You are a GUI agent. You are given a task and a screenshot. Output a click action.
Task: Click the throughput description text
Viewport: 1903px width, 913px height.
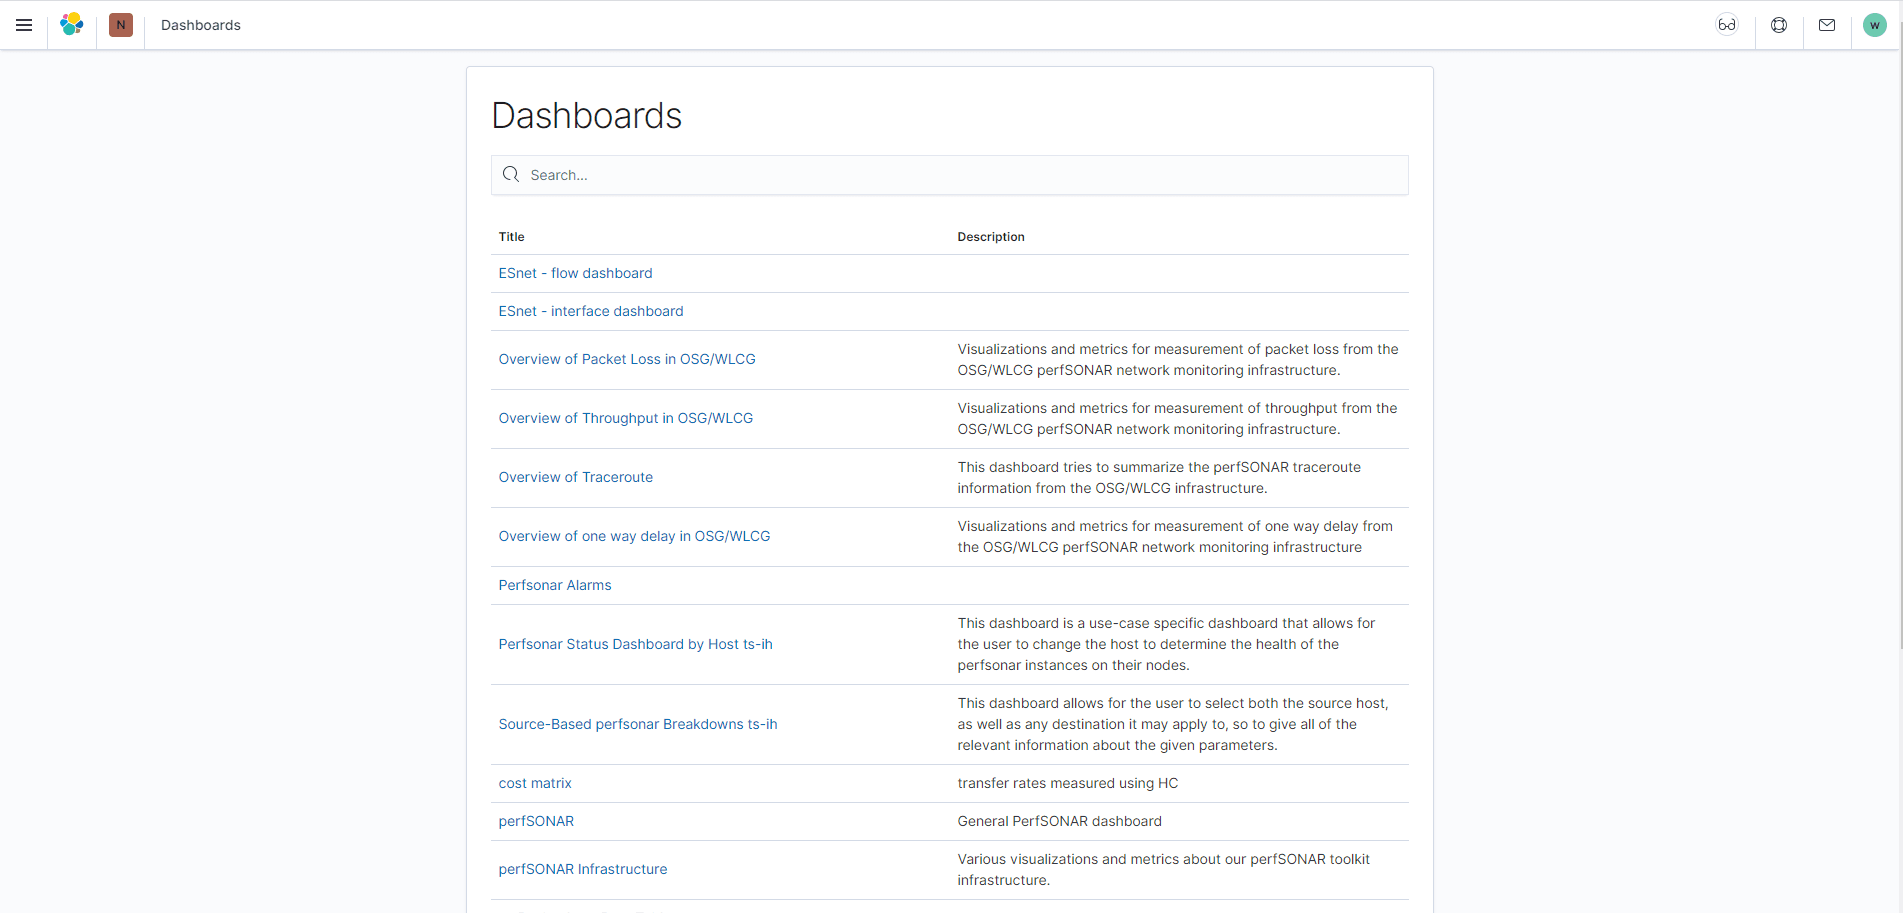(1177, 419)
